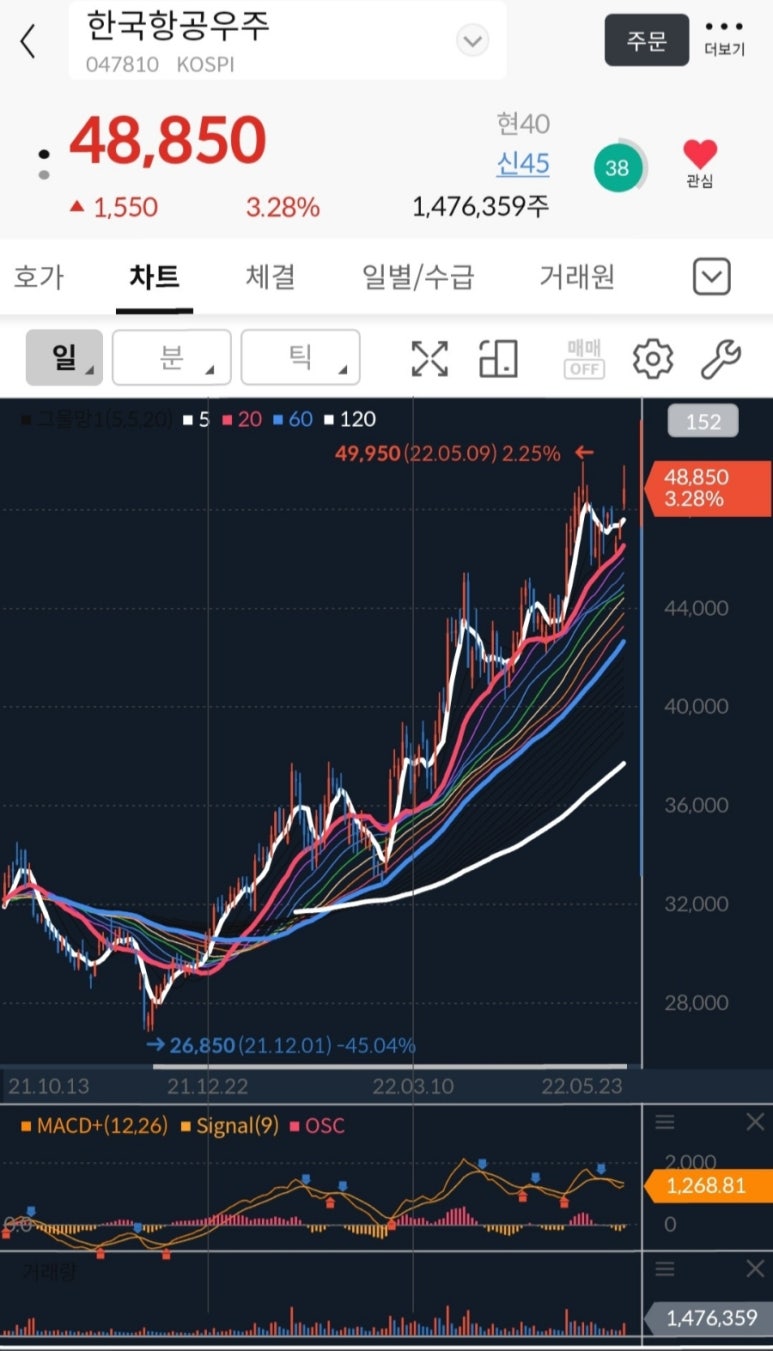
Task: Tap the 현40 label
Action: tap(523, 124)
